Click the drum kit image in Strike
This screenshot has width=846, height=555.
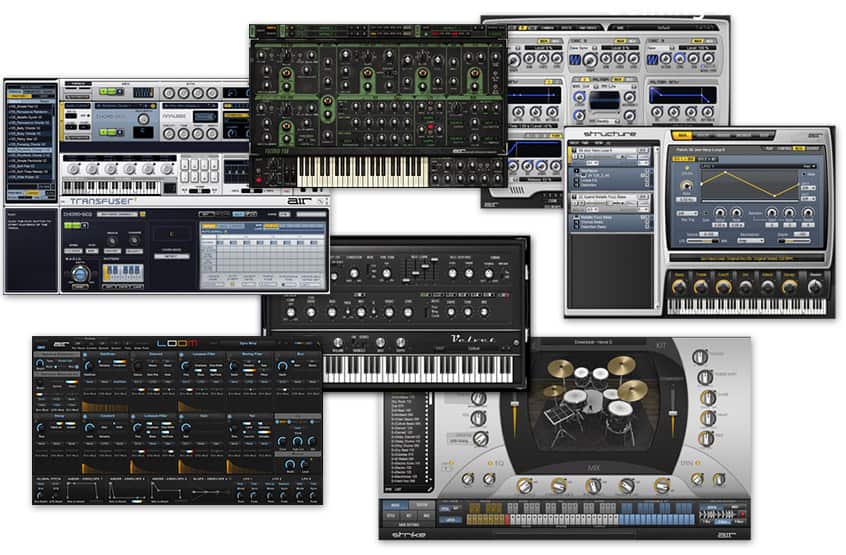click(x=592, y=404)
